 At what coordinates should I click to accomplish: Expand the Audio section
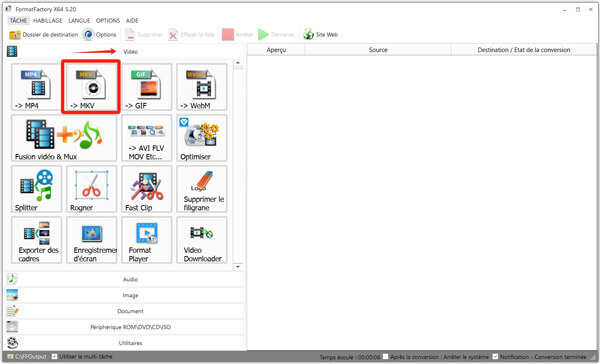click(125, 279)
